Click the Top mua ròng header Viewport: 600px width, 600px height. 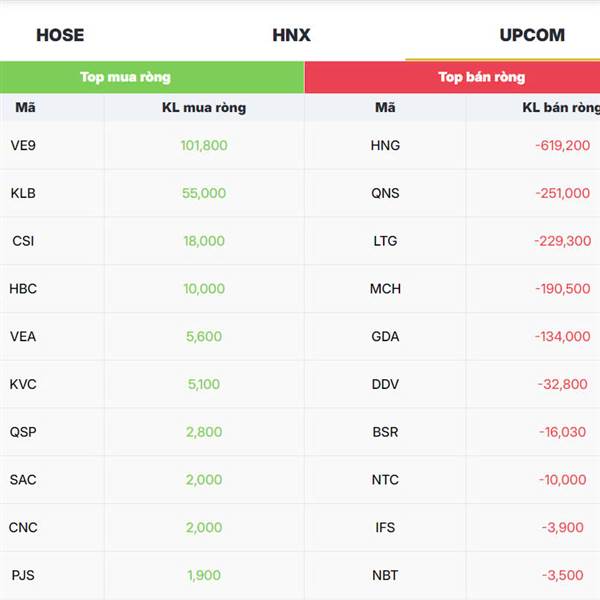coord(125,77)
